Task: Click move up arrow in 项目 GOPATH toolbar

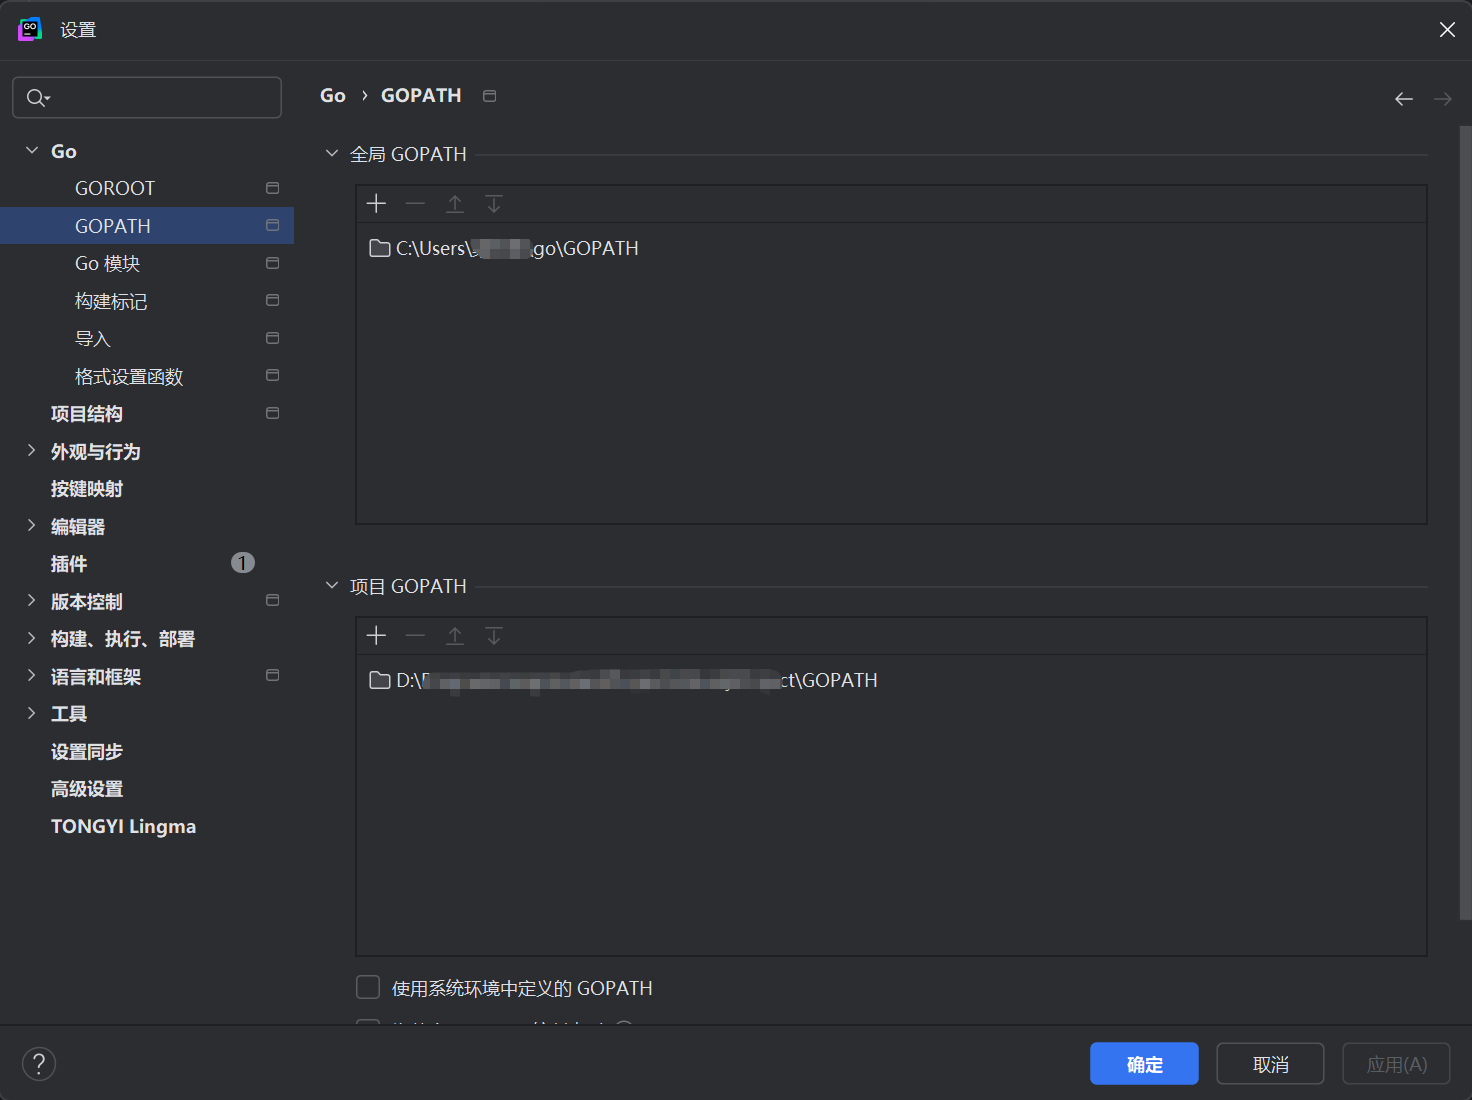Action: pos(455,636)
